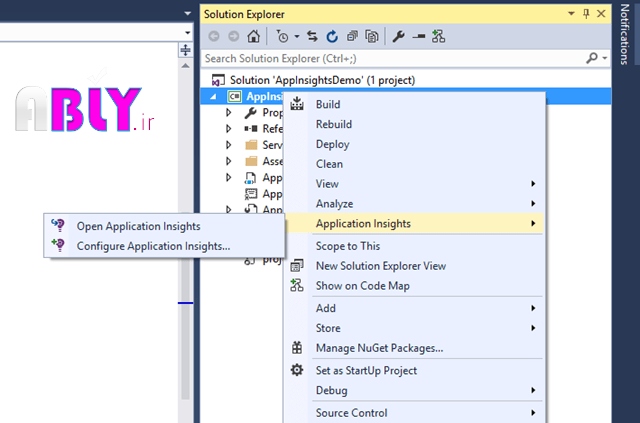
Task: Open the Analyze submenu
Action: pos(415,204)
